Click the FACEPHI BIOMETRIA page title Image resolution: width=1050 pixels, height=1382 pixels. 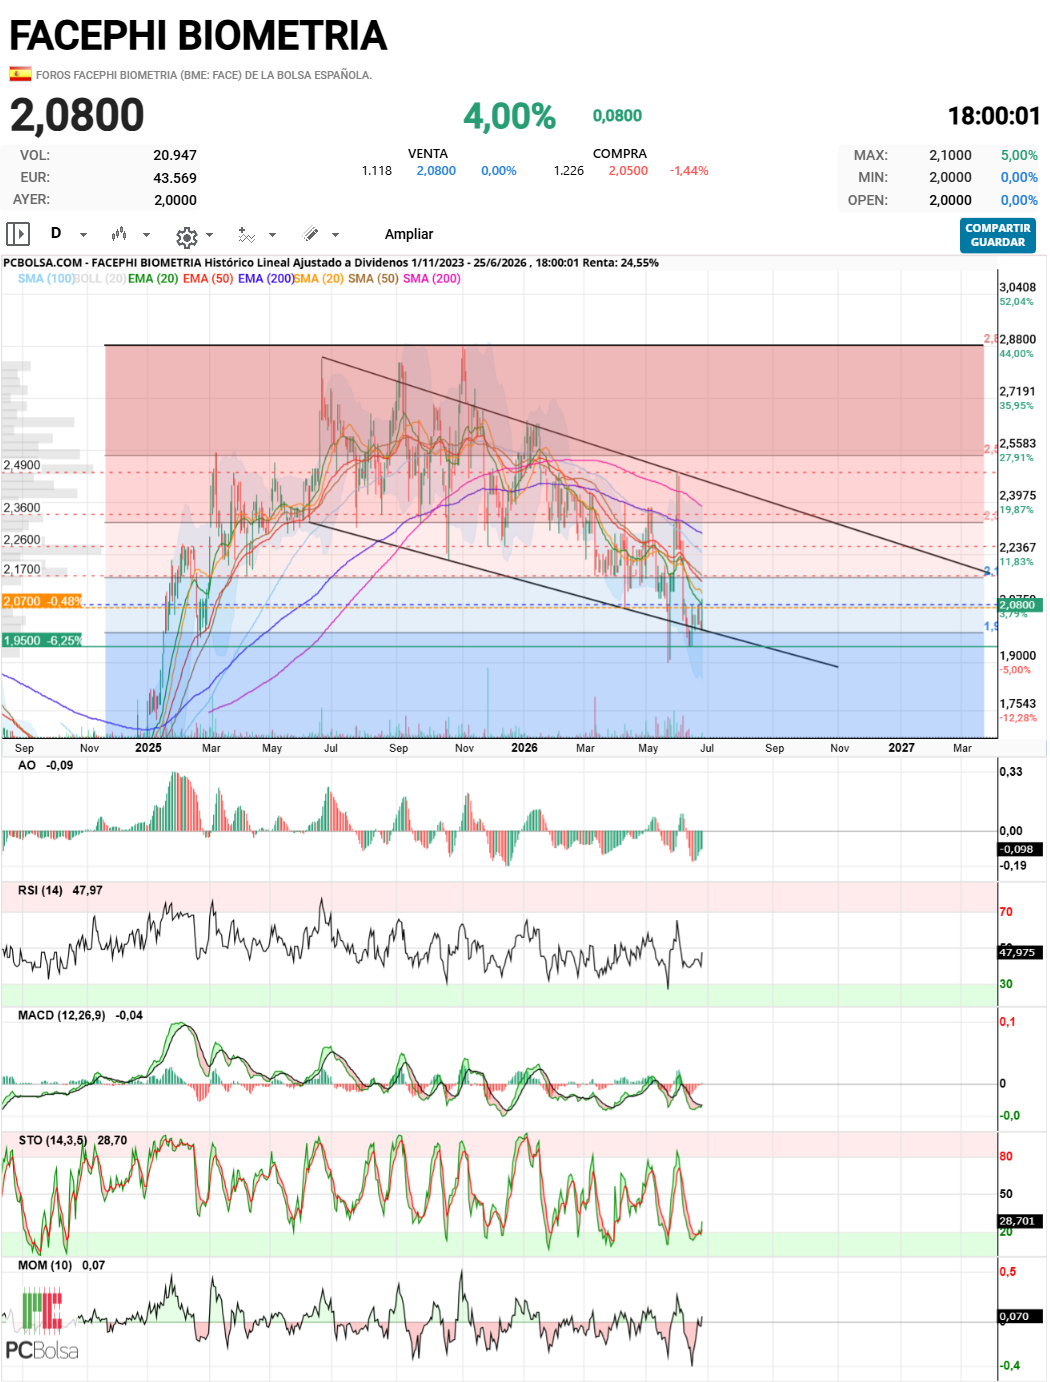click(x=198, y=36)
